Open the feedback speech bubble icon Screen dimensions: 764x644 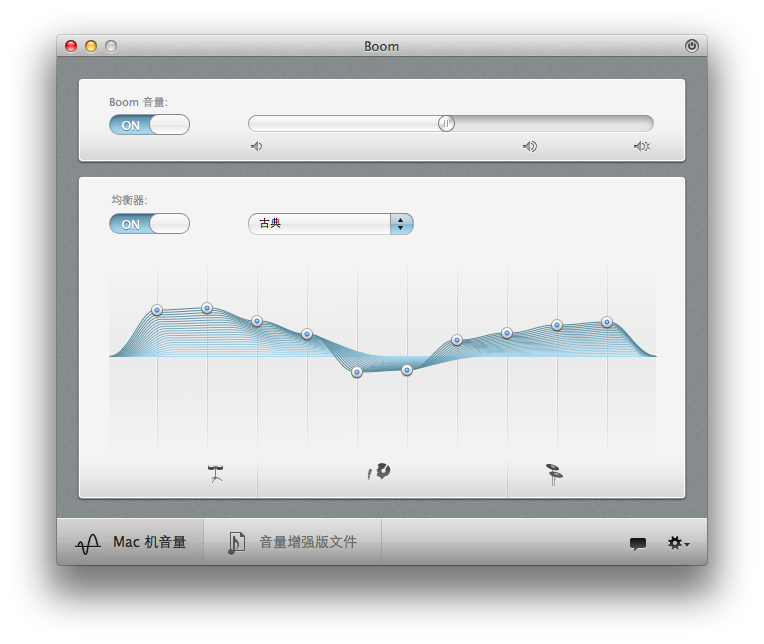637,544
